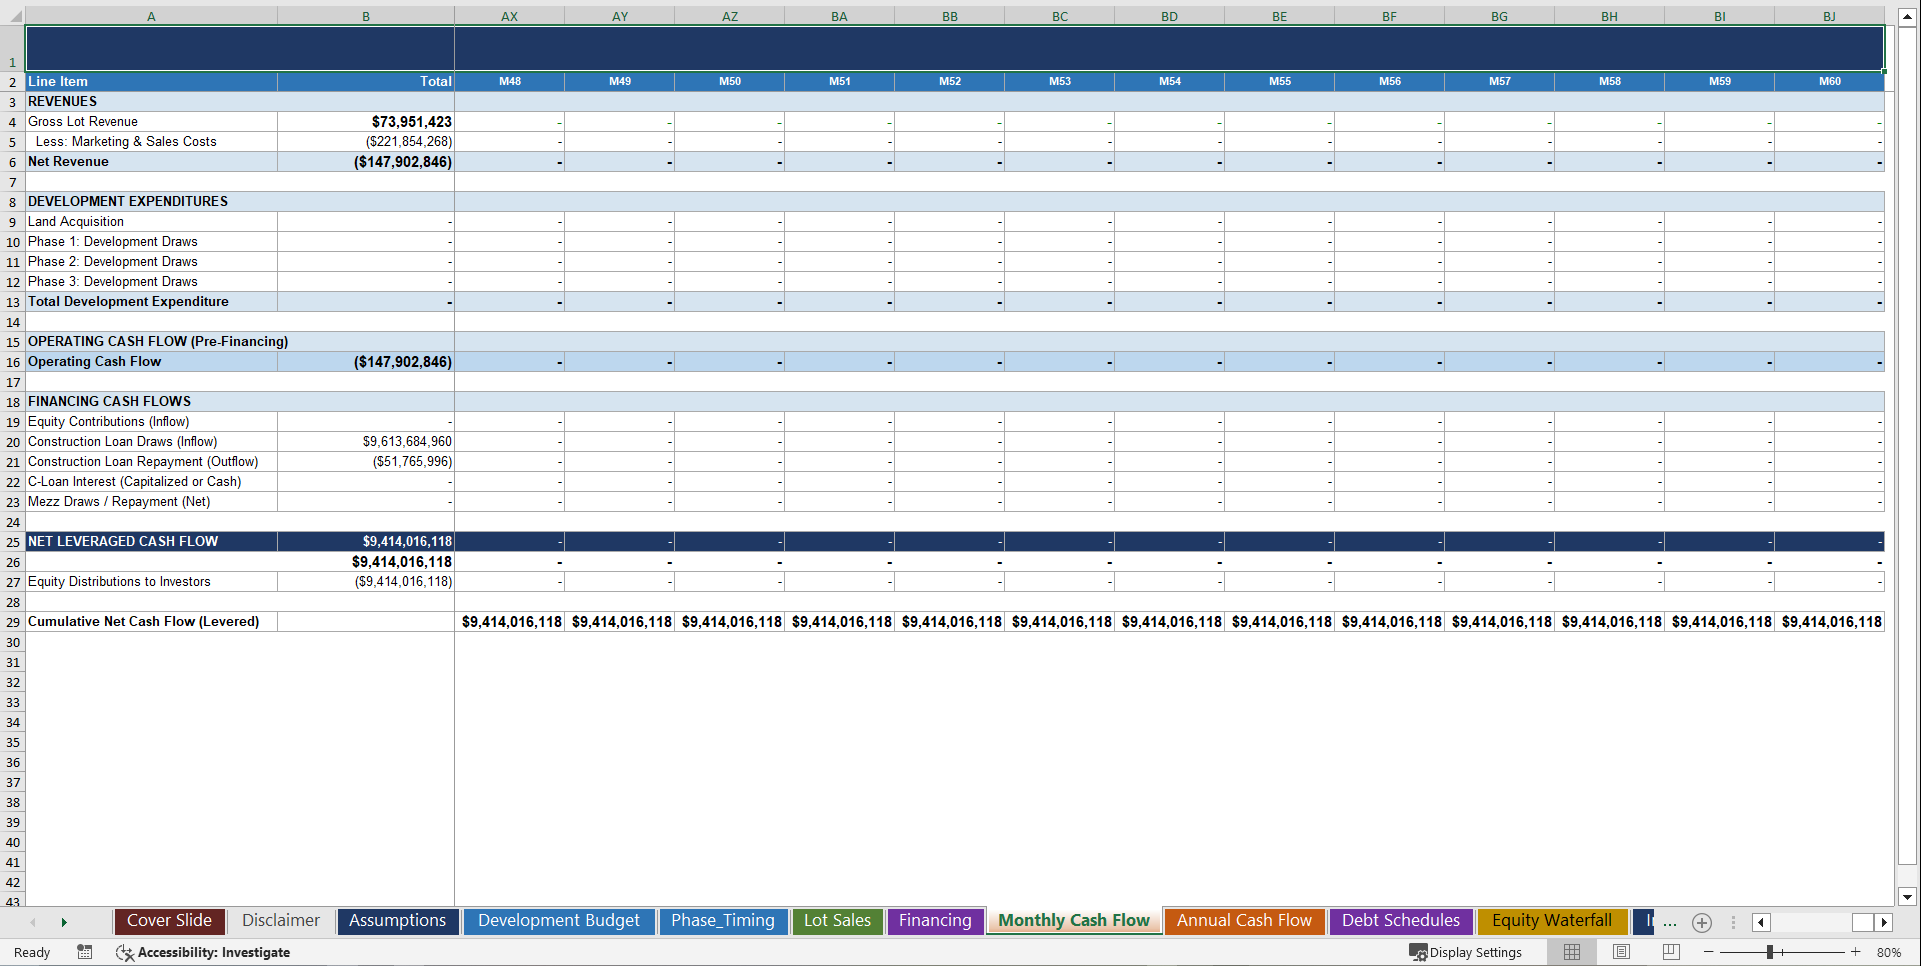Switch to the Financing sheet tab

935,921
